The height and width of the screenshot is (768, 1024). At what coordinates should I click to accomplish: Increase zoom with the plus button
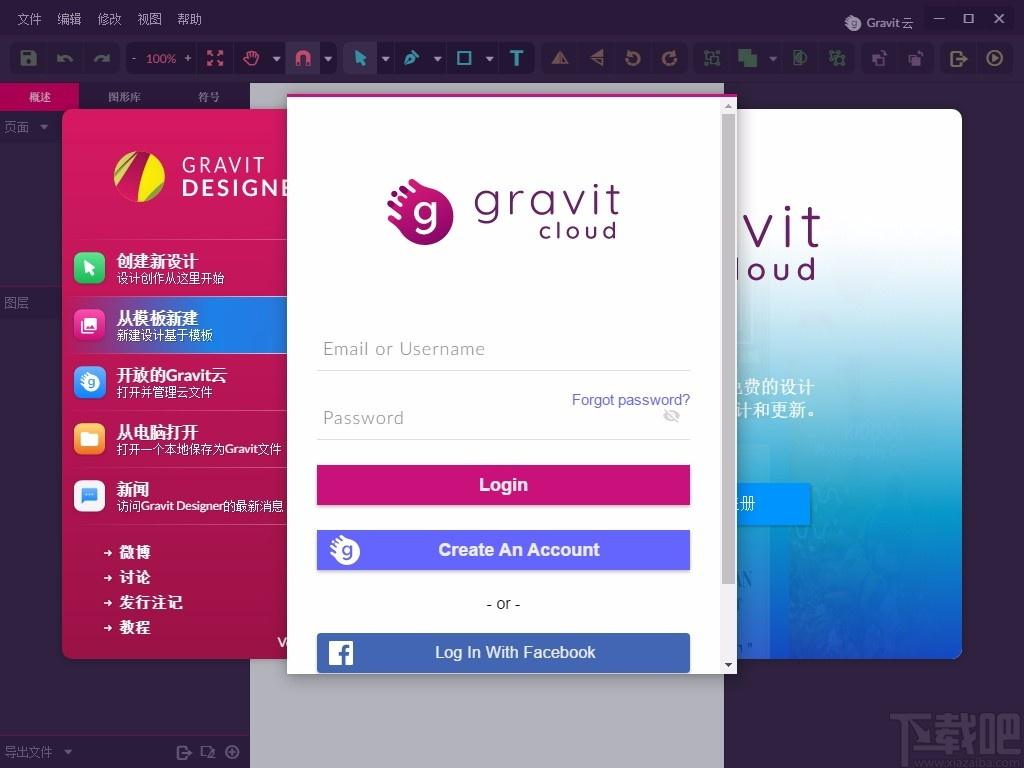click(x=187, y=58)
